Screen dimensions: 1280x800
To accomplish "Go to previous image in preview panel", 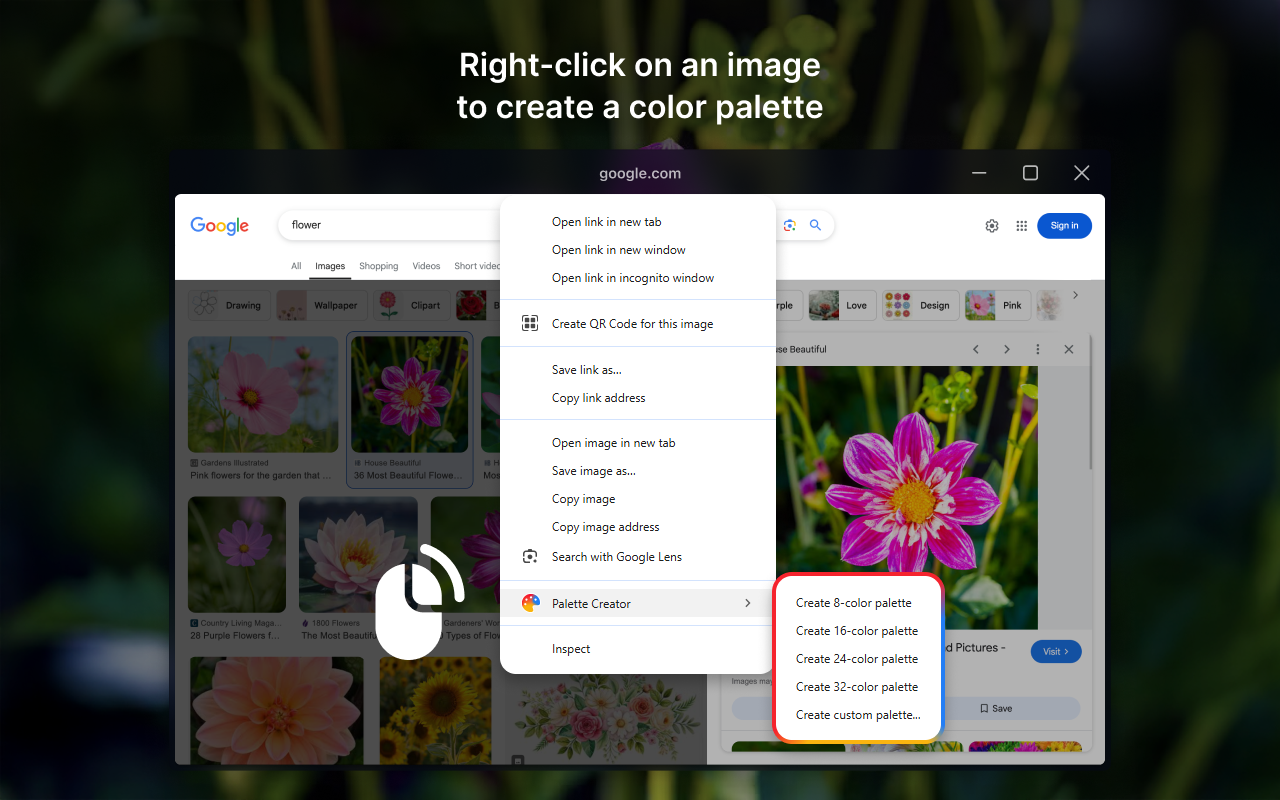I will 976,349.
